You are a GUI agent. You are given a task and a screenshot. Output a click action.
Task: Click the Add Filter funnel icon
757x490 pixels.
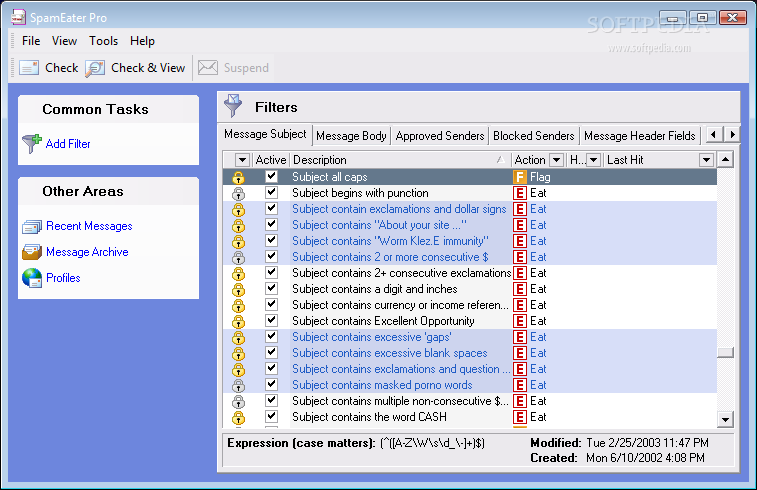(32, 143)
